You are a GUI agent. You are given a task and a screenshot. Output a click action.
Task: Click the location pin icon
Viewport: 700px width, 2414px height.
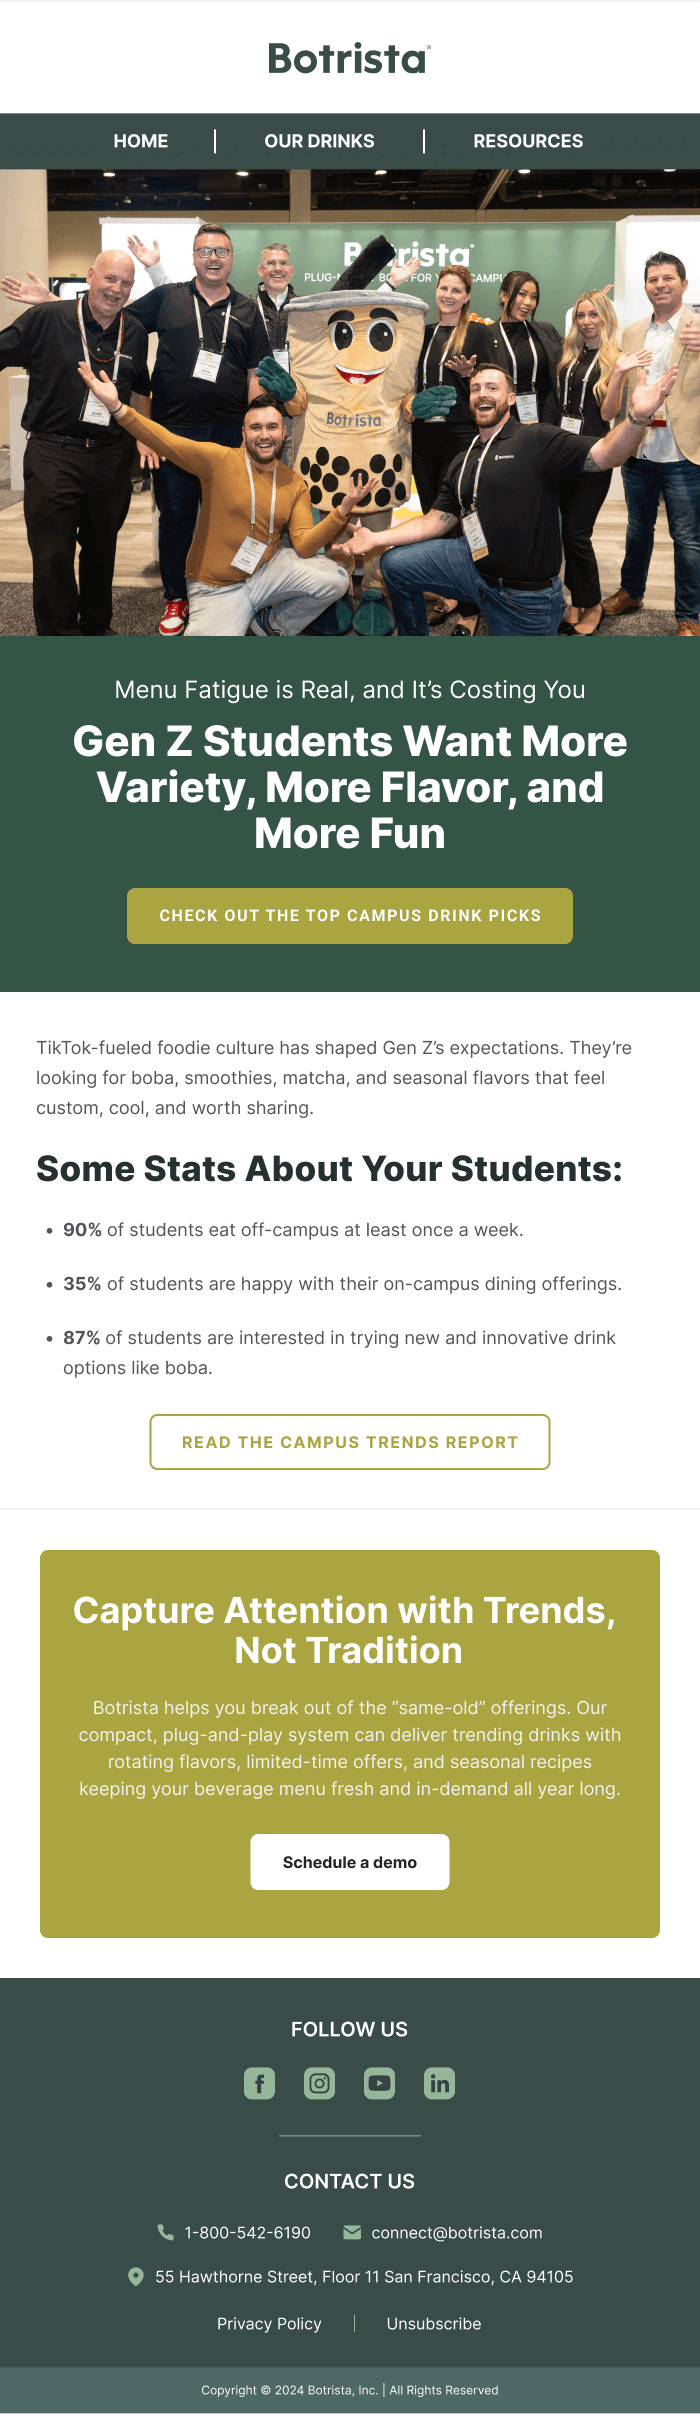[x=136, y=2276]
